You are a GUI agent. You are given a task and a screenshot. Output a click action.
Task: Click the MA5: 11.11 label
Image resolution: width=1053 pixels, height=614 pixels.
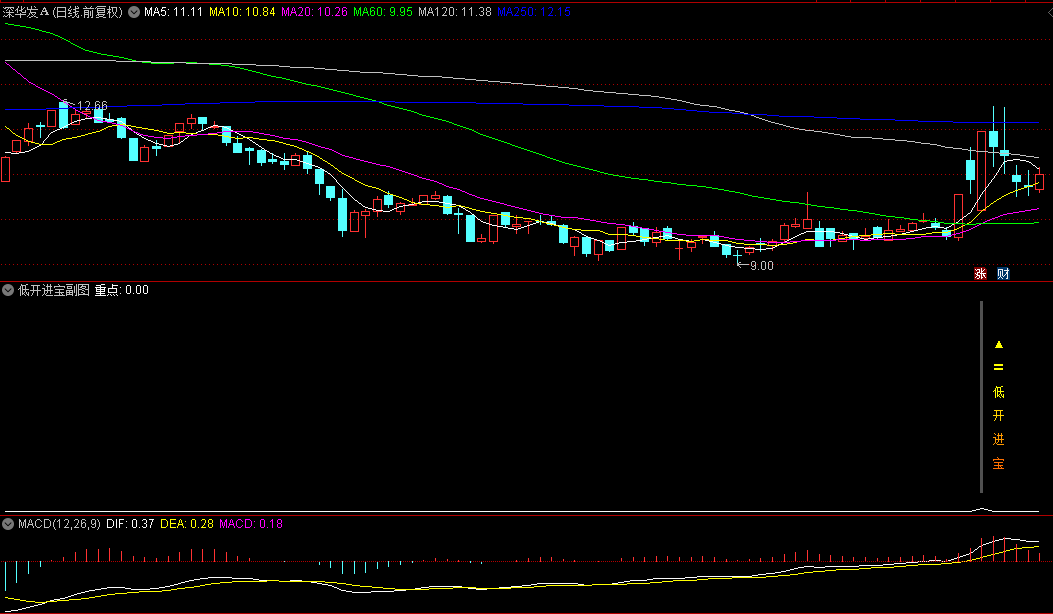[x=173, y=12]
